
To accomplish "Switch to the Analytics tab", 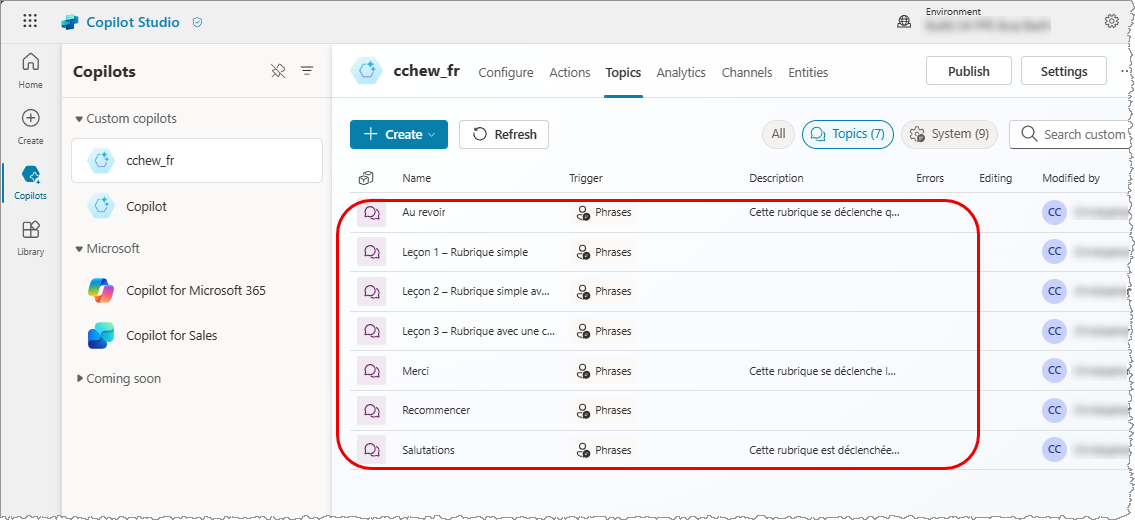I will (x=681, y=72).
